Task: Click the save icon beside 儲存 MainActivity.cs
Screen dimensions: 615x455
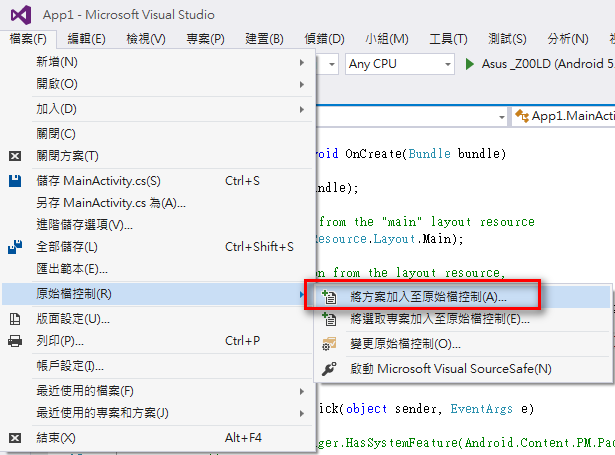Action: pyautogui.click(x=15, y=181)
